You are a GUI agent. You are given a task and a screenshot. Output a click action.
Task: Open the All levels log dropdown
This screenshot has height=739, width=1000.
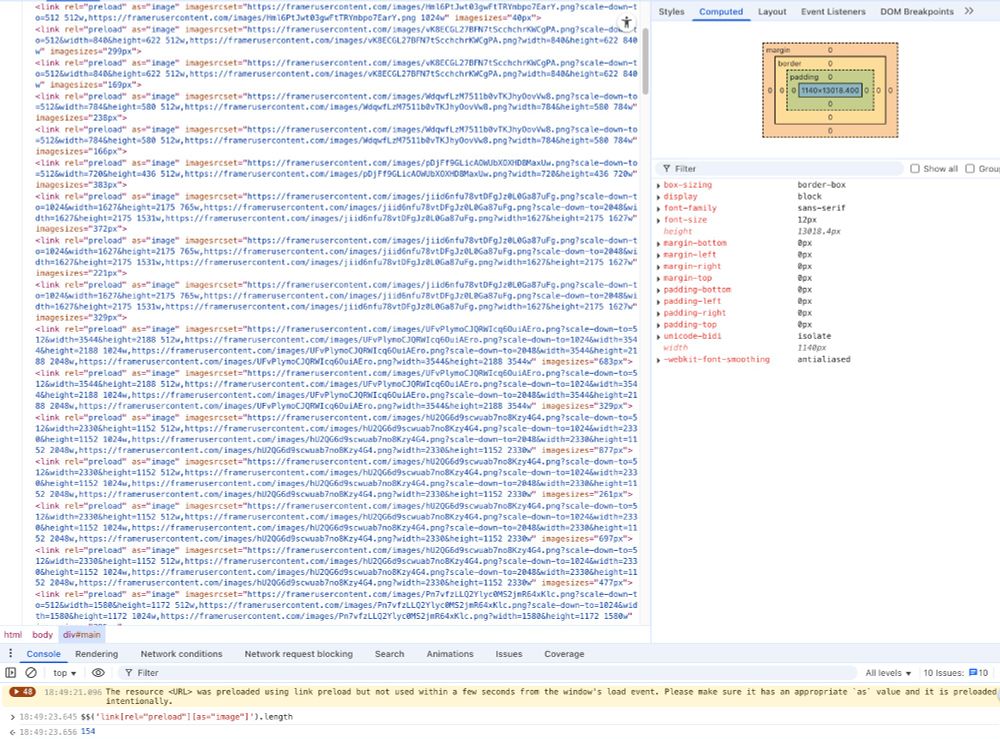pos(888,673)
